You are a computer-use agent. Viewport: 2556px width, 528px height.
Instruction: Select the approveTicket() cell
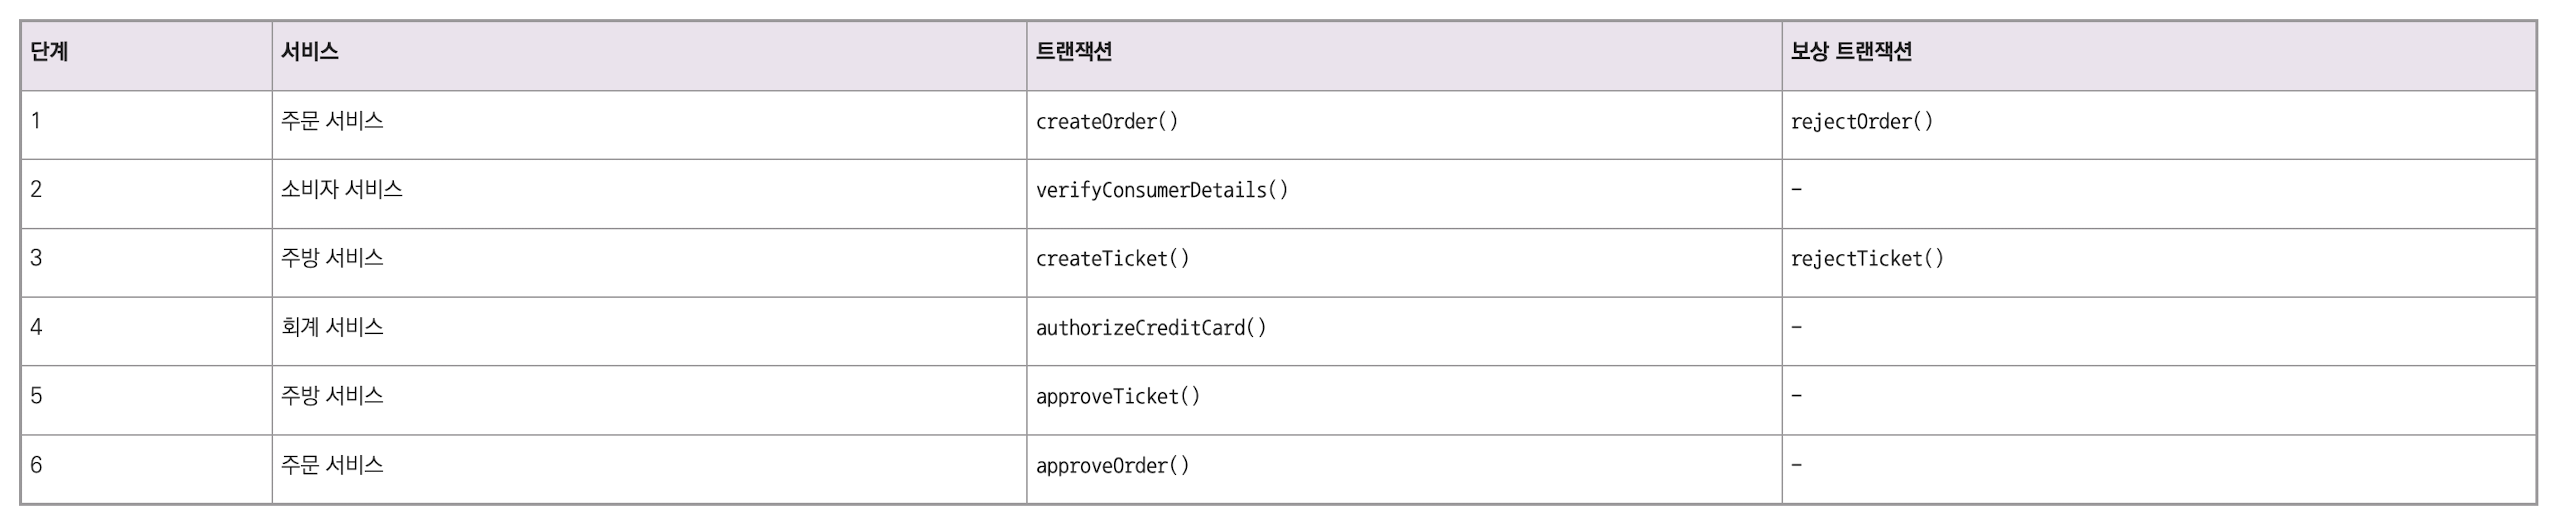pyautogui.click(x=1117, y=397)
